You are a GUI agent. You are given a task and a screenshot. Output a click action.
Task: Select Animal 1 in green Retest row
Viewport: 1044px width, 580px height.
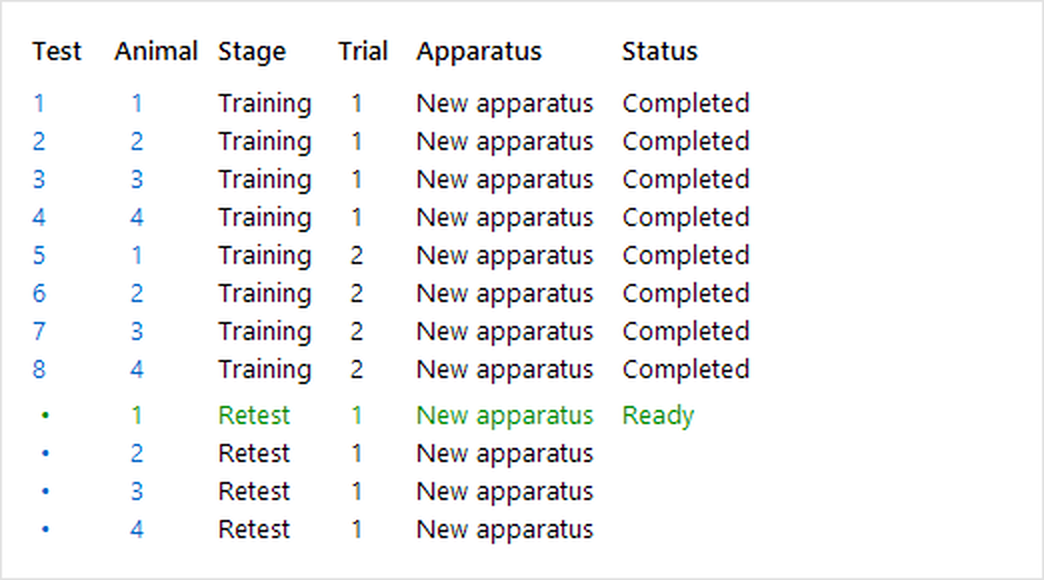pyautogui.click(x=136, y=416)
